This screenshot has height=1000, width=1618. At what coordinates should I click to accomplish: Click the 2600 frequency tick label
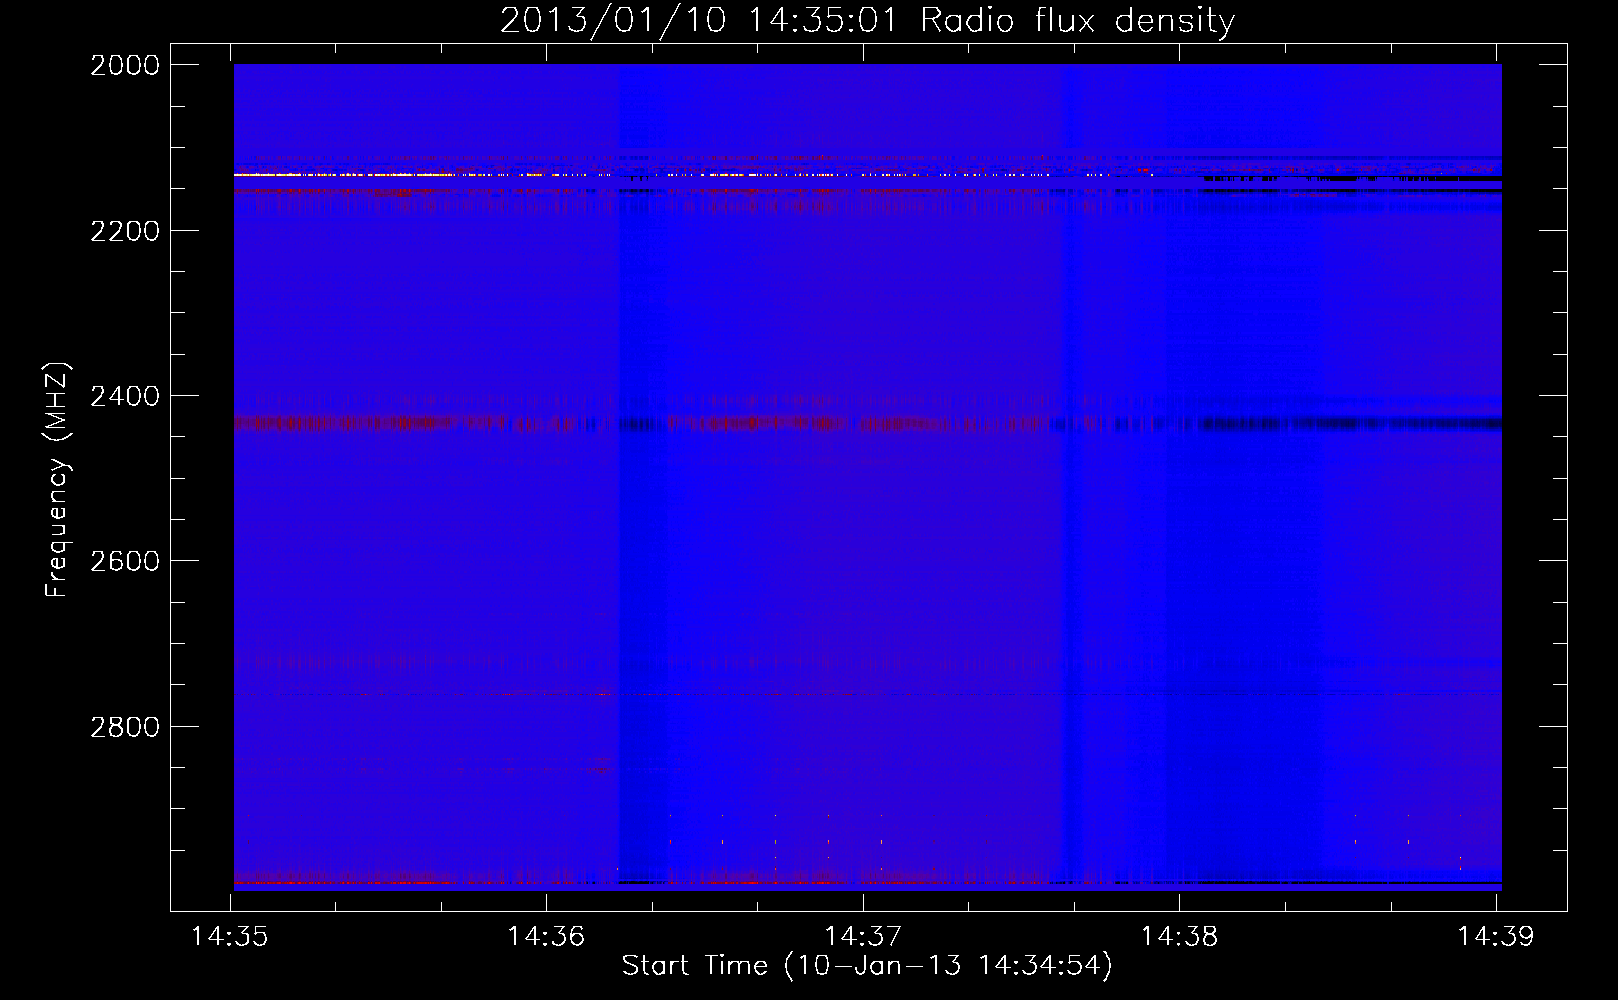tap(125, 561)
